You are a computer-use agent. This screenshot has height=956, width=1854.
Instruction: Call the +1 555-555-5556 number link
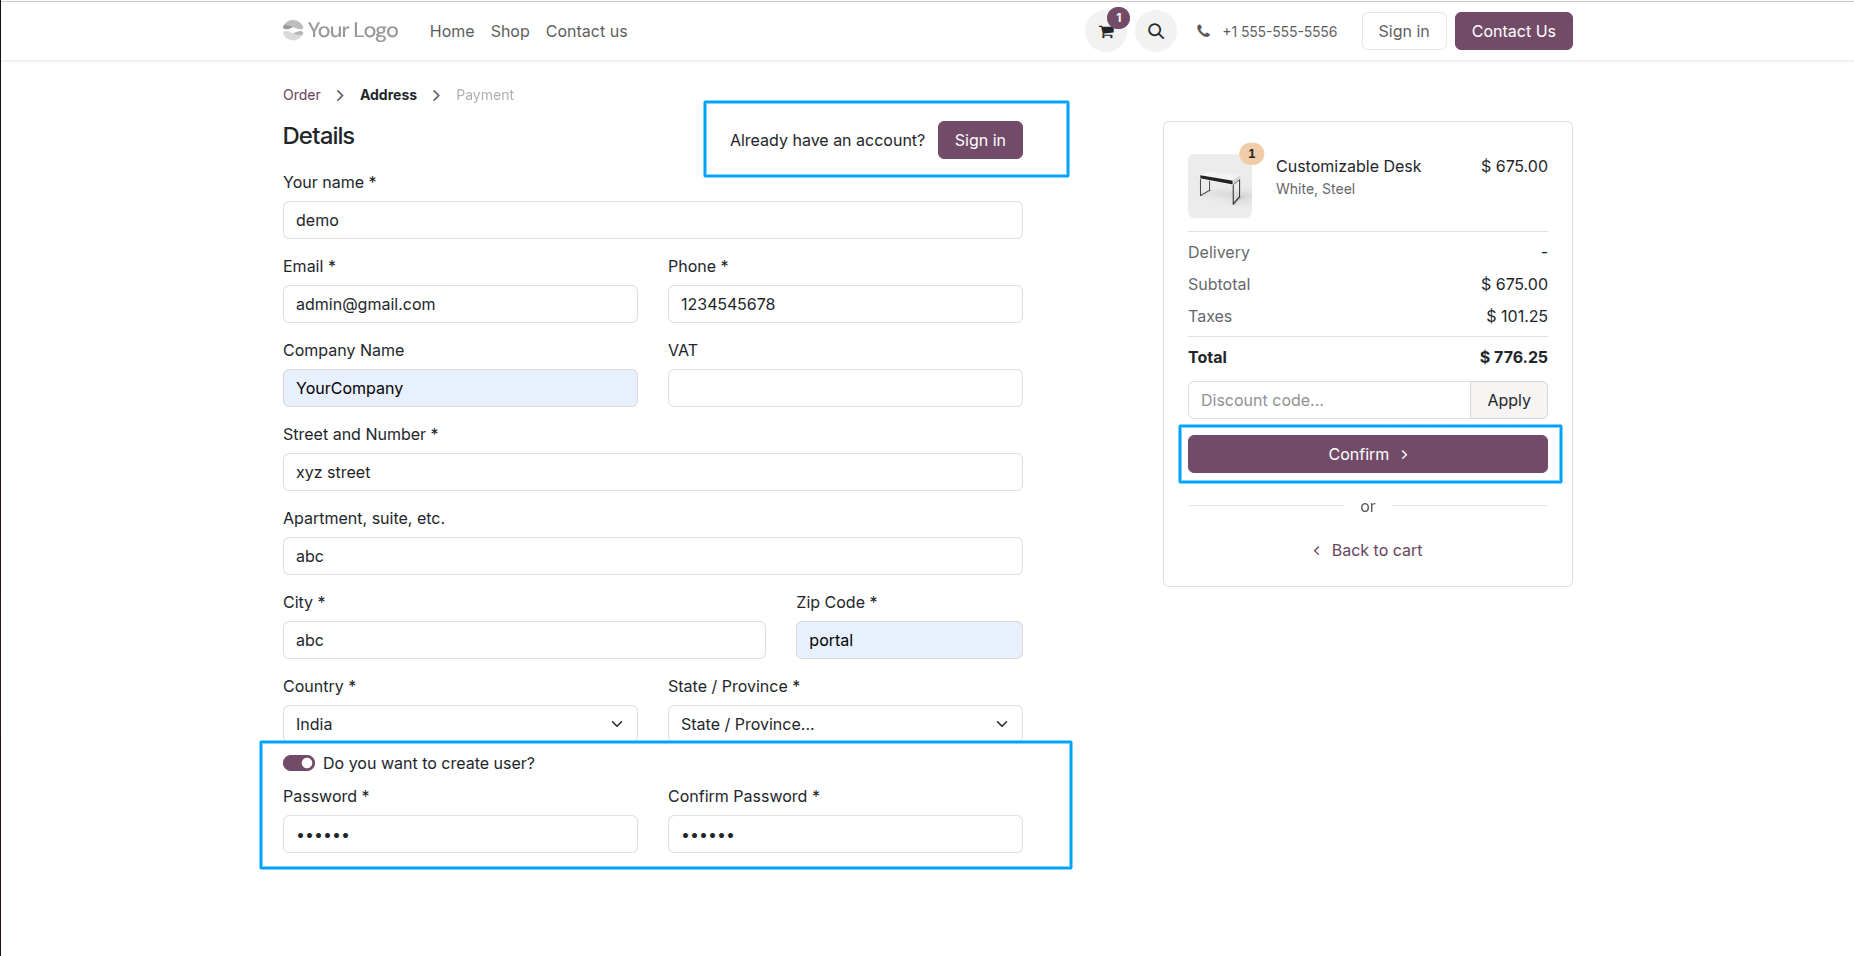click(x=1280, y=31)
